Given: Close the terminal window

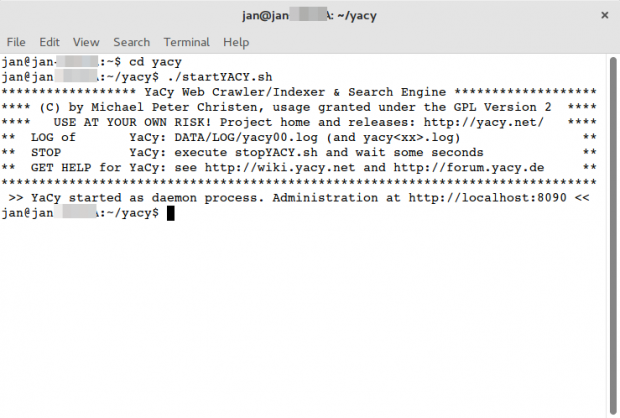Looking at the screenshot, I should coord(605,15).
